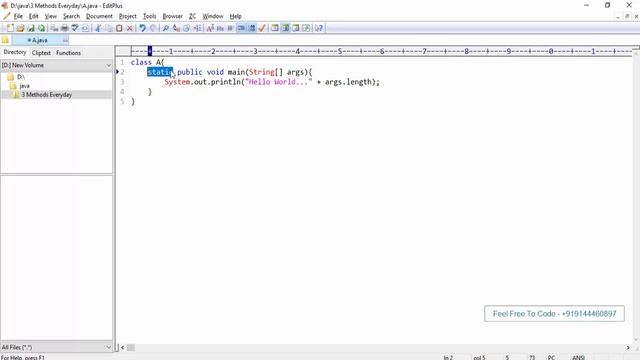Click the red check mark toolbar icon
Screen dimensions: 640x360
point(262,28)
